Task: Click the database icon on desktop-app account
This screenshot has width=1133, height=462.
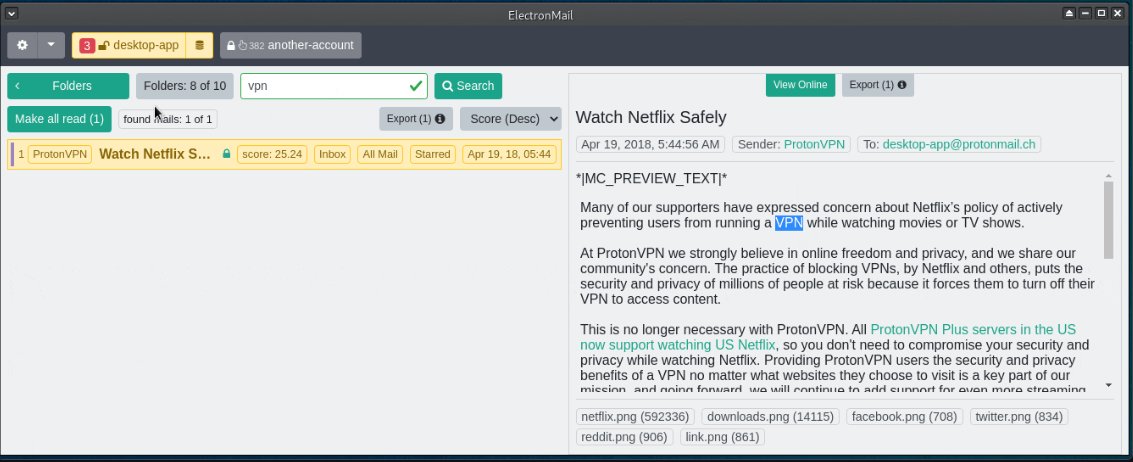Action: click(x=199, y=46)
